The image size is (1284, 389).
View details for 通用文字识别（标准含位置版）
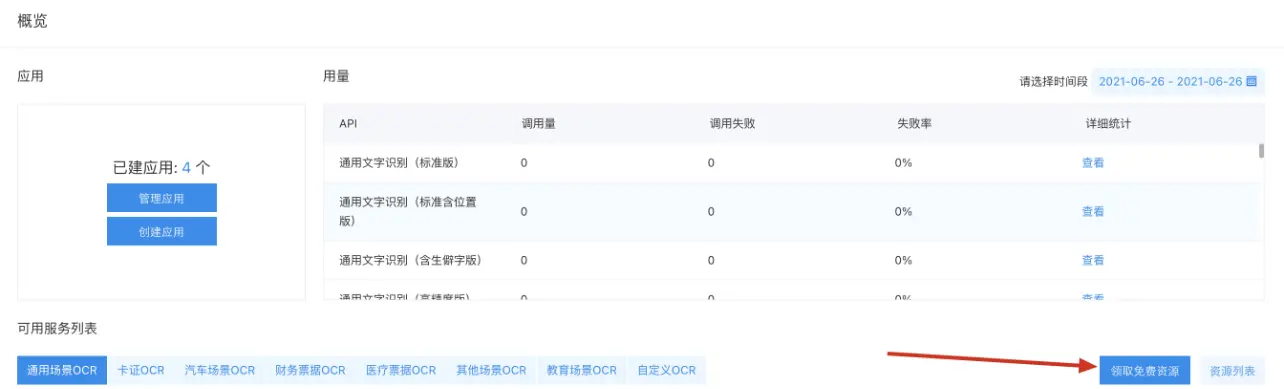1092,211
